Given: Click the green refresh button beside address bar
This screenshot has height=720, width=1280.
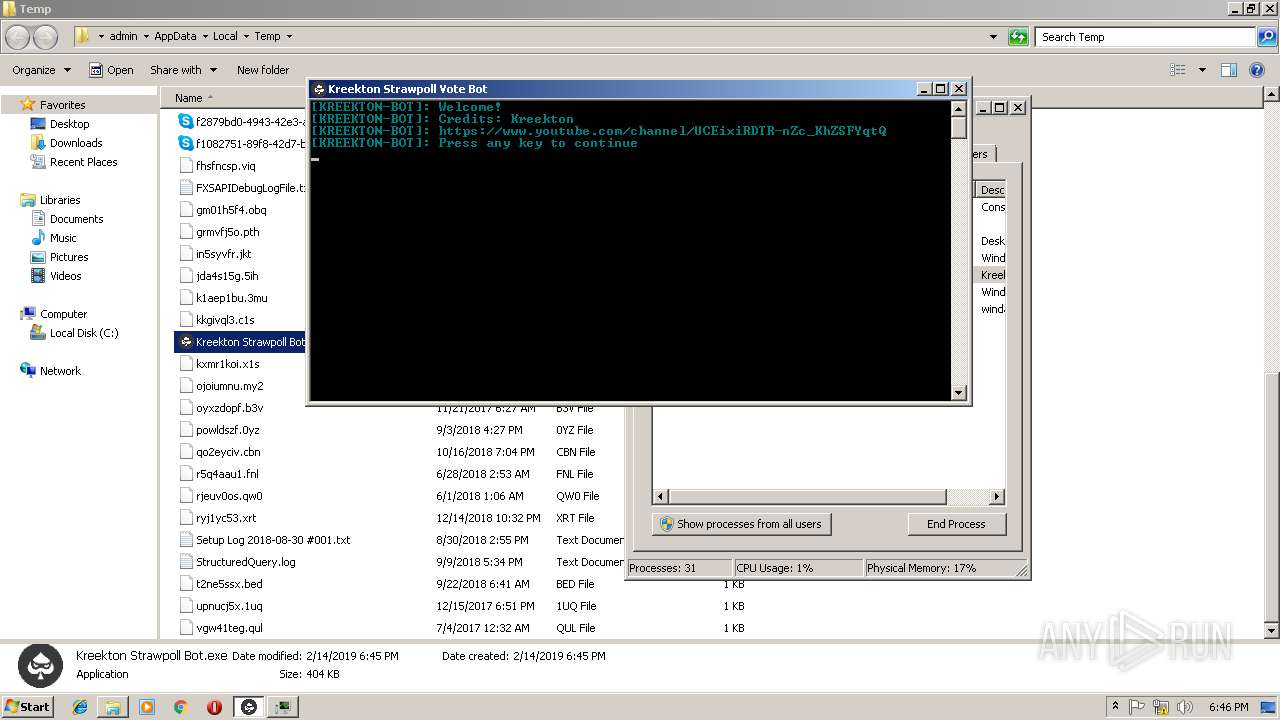Looking at the screenshot, I should (x=1018, y=37).
